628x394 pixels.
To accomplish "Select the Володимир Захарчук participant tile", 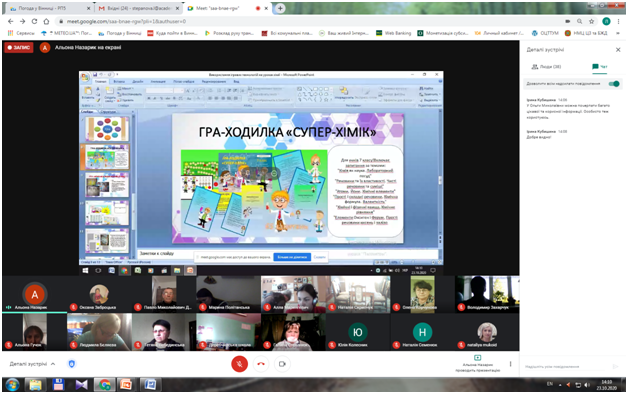I will point(487,294).
